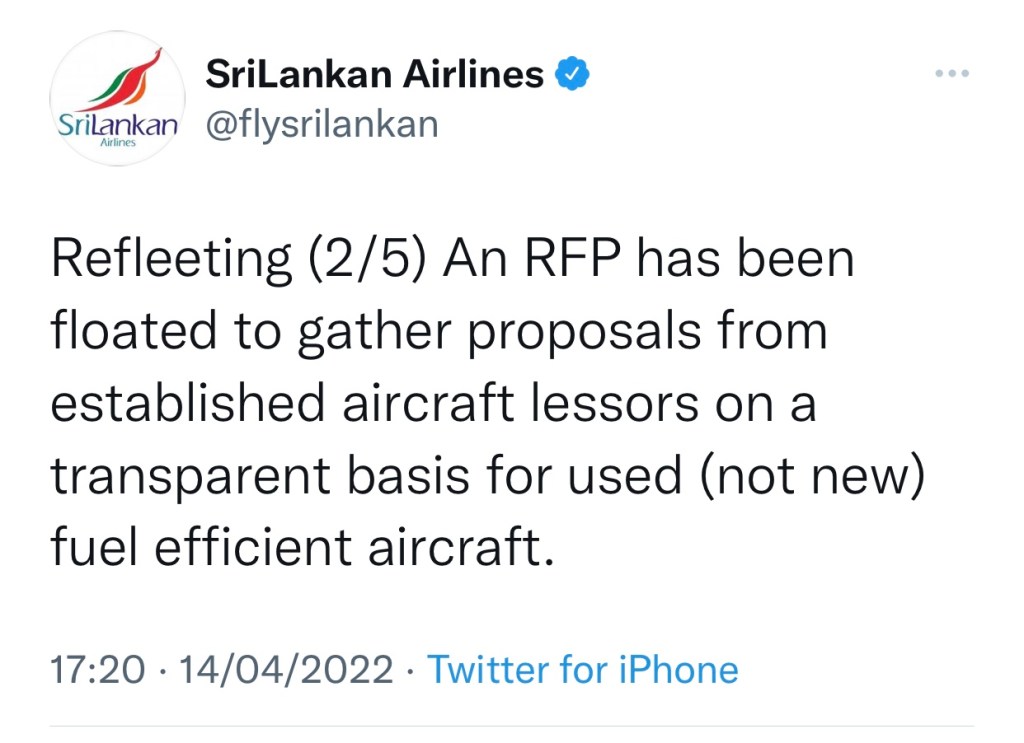
Task: Open the tweet's more options ellipsis
Action: coord(951,75)
